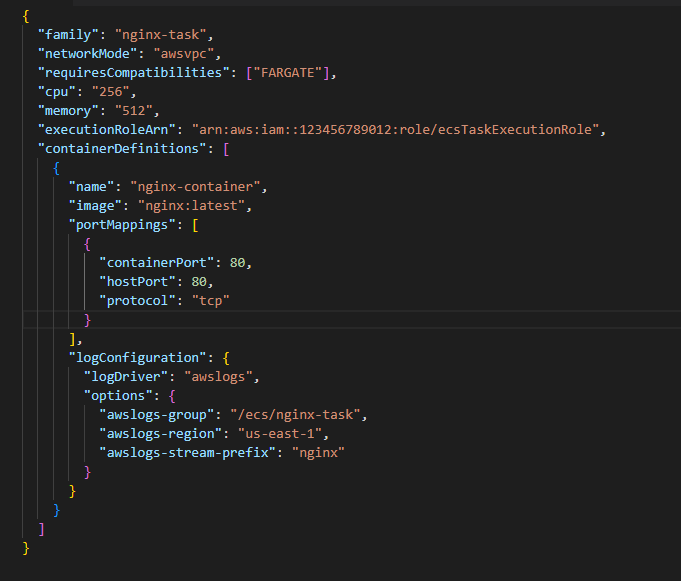Click the "awslogs-group" key
Screen dimensions: 681x581
(156, 415)
